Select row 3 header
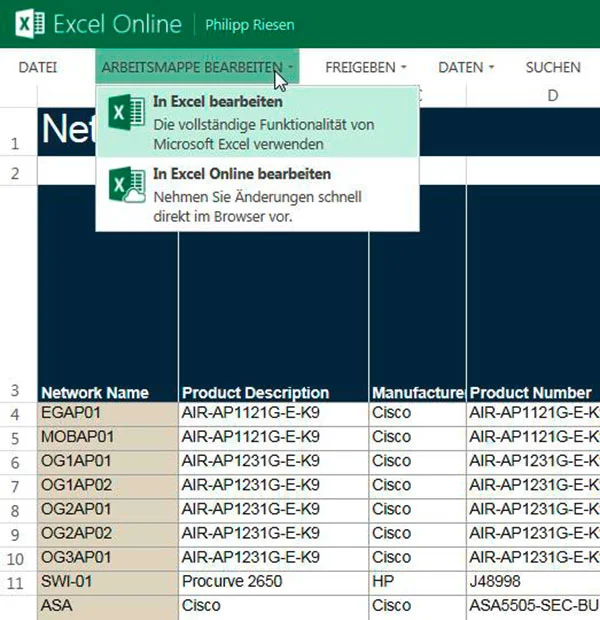The height and width of the screenshot is (620, 600). 18,294
